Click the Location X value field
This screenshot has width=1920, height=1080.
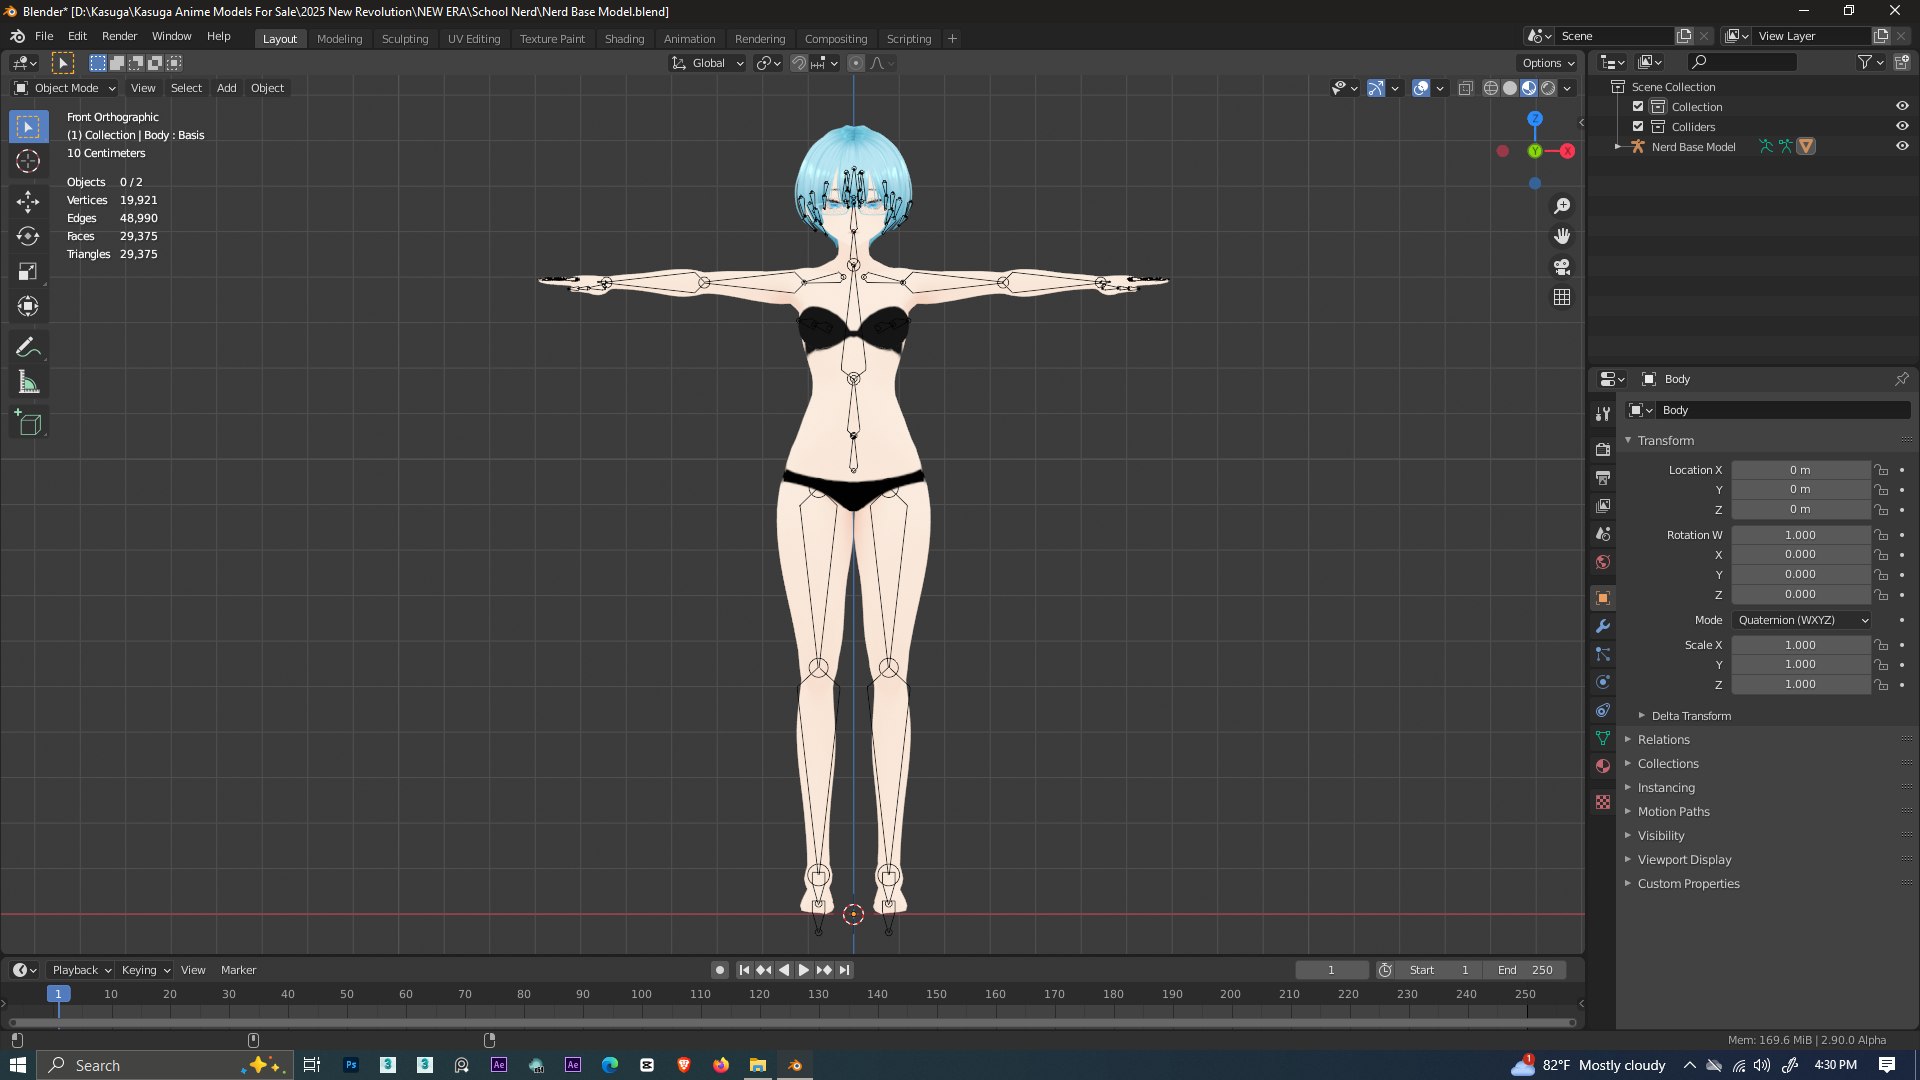[x=1800, y=470]
